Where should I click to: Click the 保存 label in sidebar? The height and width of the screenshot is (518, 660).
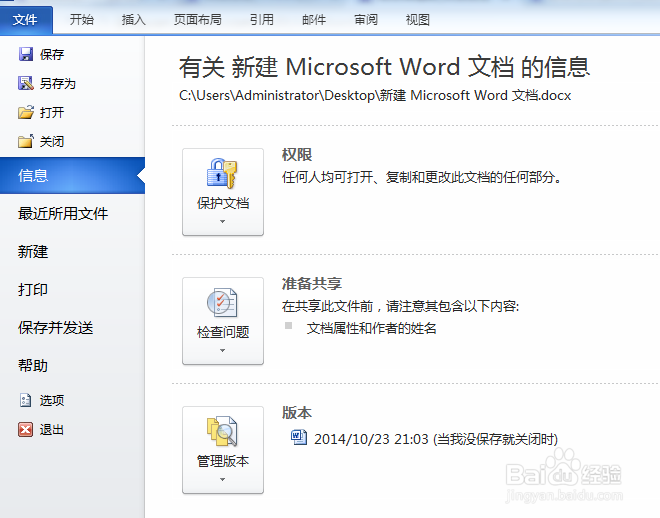tap(52, 54)
